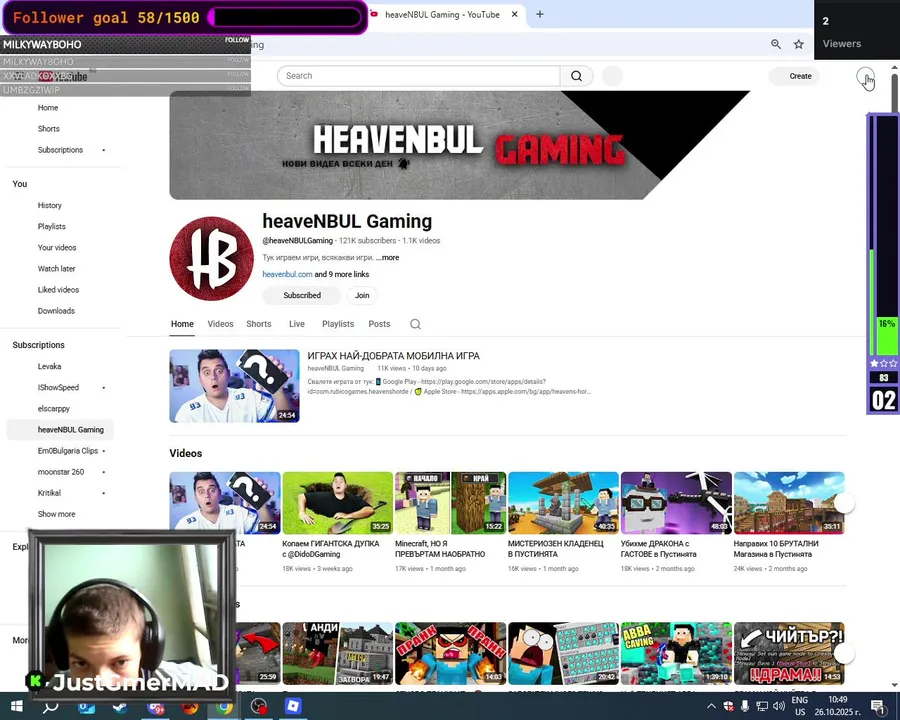
Task: Open the Roblox taskbar icon
Action: 293,706
